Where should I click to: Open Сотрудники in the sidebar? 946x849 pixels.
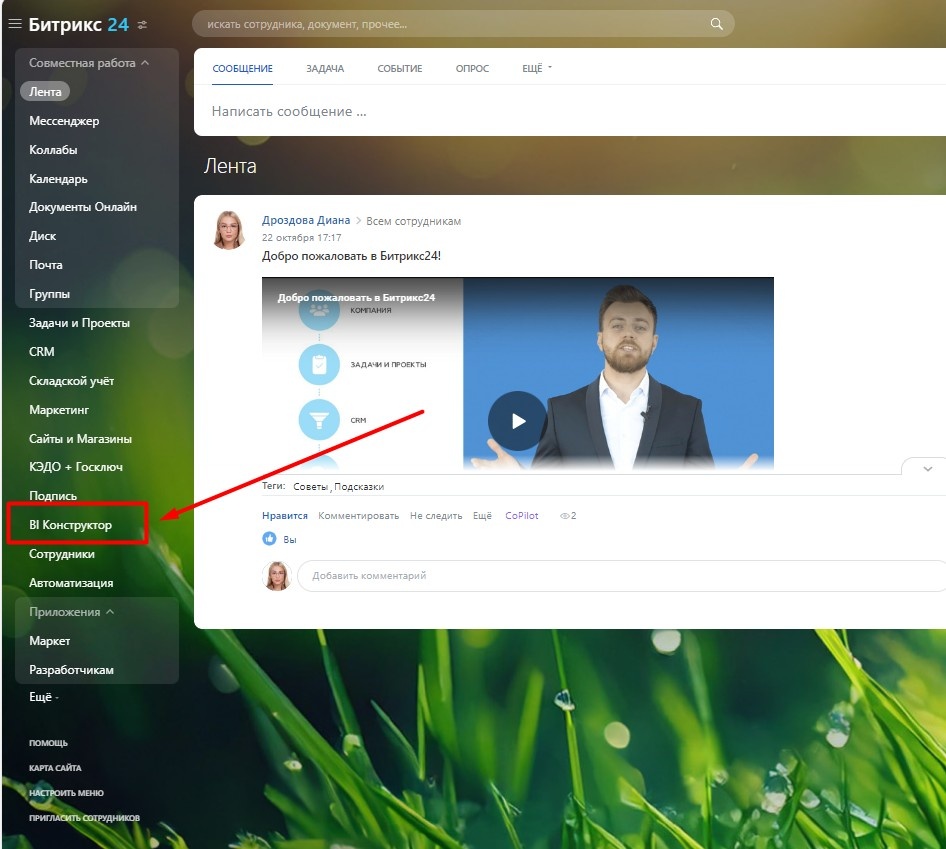coord(62,554)
